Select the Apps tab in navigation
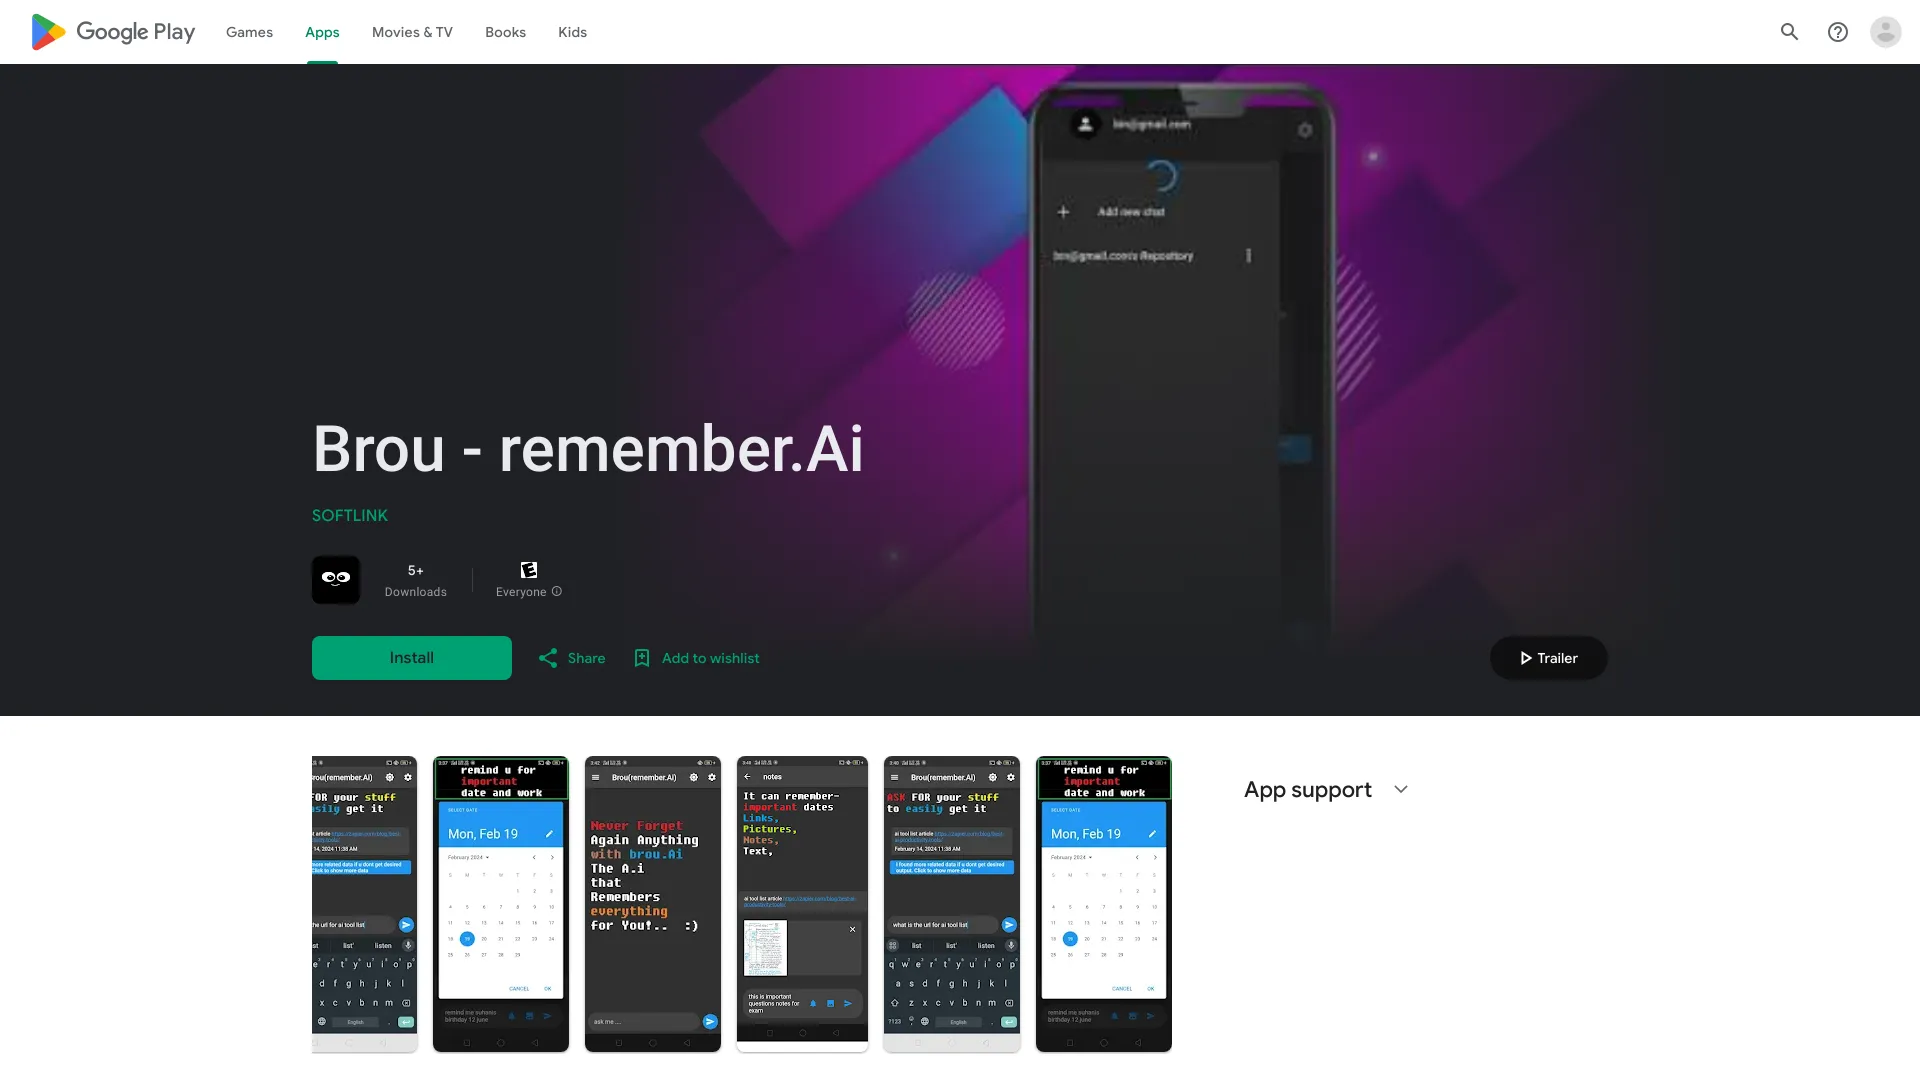 coord(322,32)
